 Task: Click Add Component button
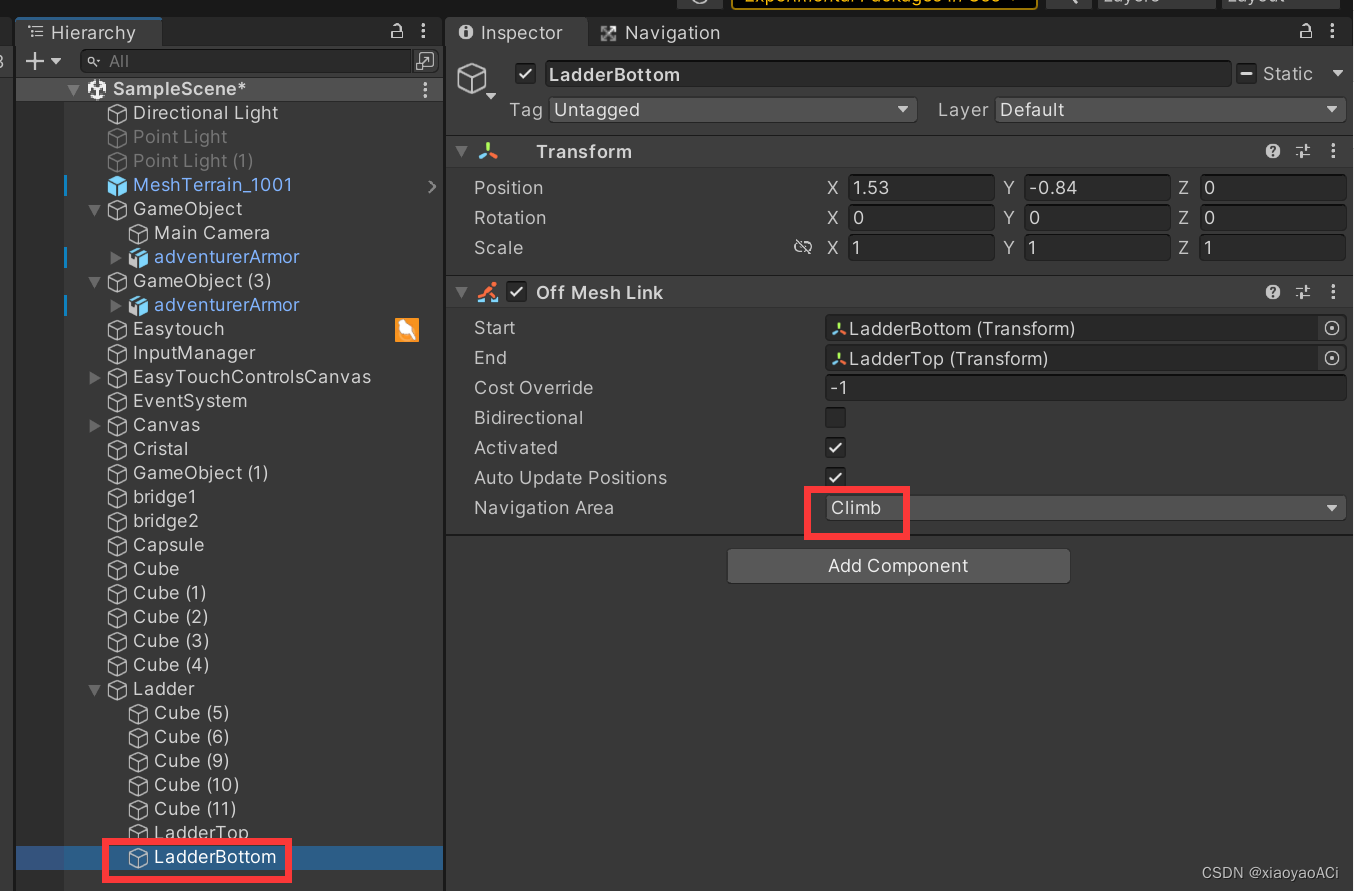[x=898, y=566]
